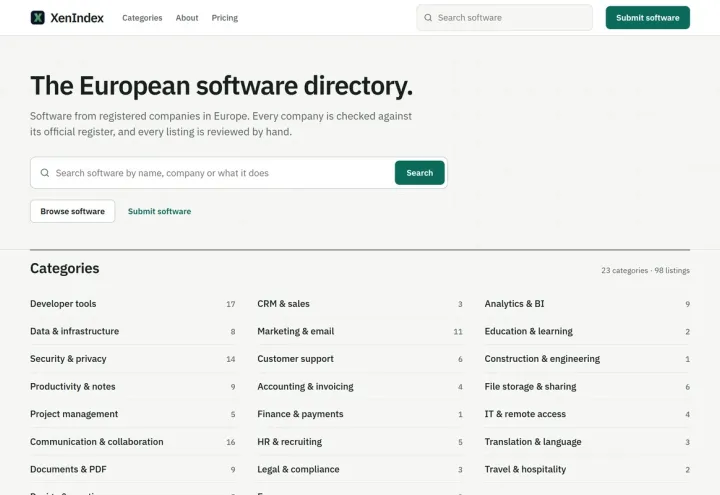Open the HR & recruiting category
The height and width of the screenshot is (495, 720).
pyautogui.click(x=360, y=442)
